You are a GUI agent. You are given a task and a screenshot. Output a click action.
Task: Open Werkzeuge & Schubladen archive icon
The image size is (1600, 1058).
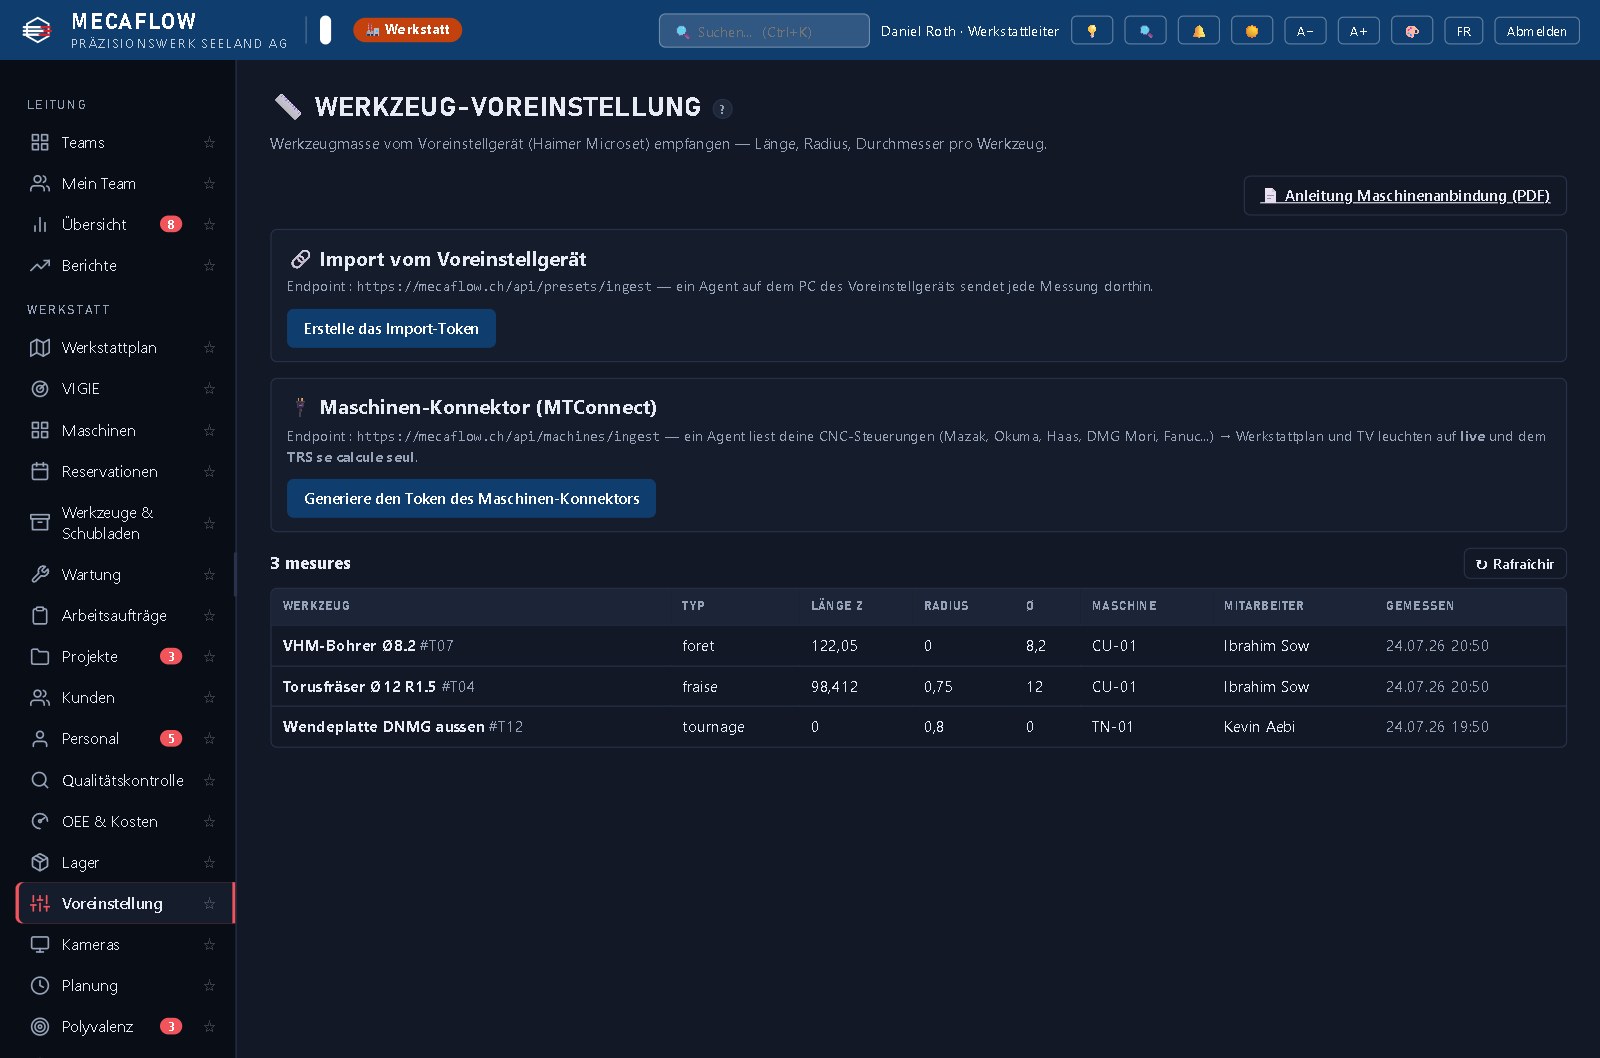pyautogui.click(x=40, y=523)
